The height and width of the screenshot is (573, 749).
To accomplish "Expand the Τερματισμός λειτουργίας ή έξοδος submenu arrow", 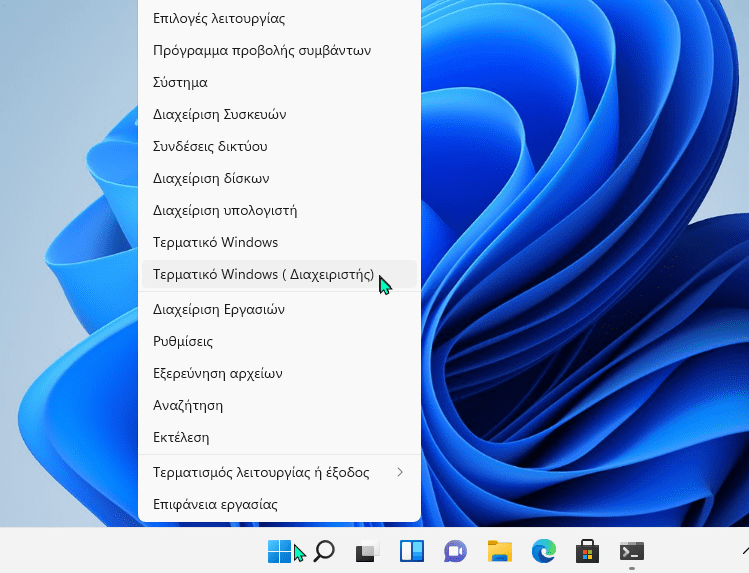I will 400,472.
